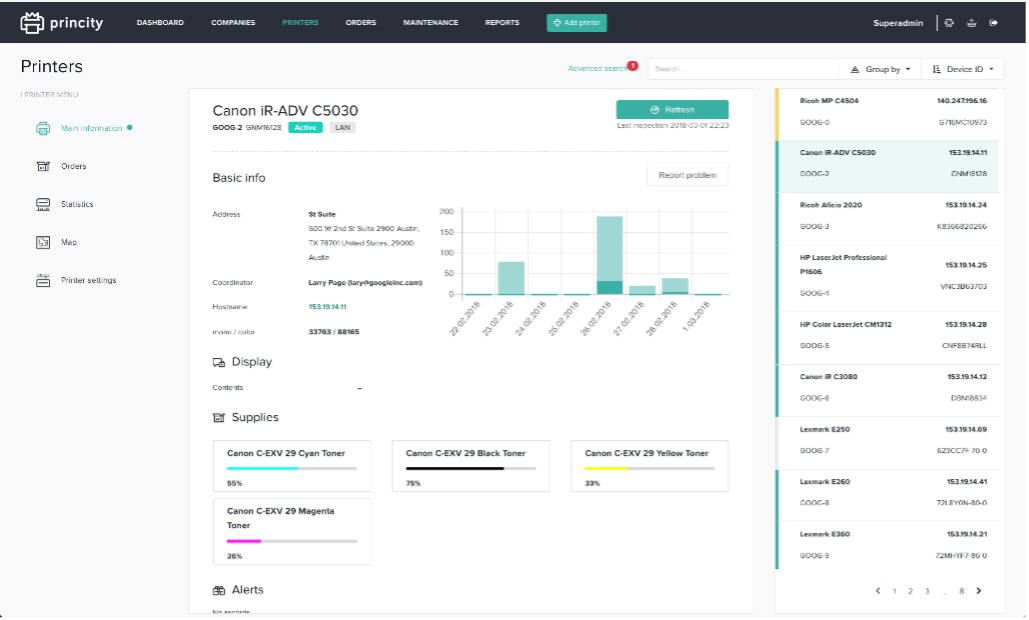Click the Add printer button
This screenshot has height=620, width=1029.
point(577,23)
